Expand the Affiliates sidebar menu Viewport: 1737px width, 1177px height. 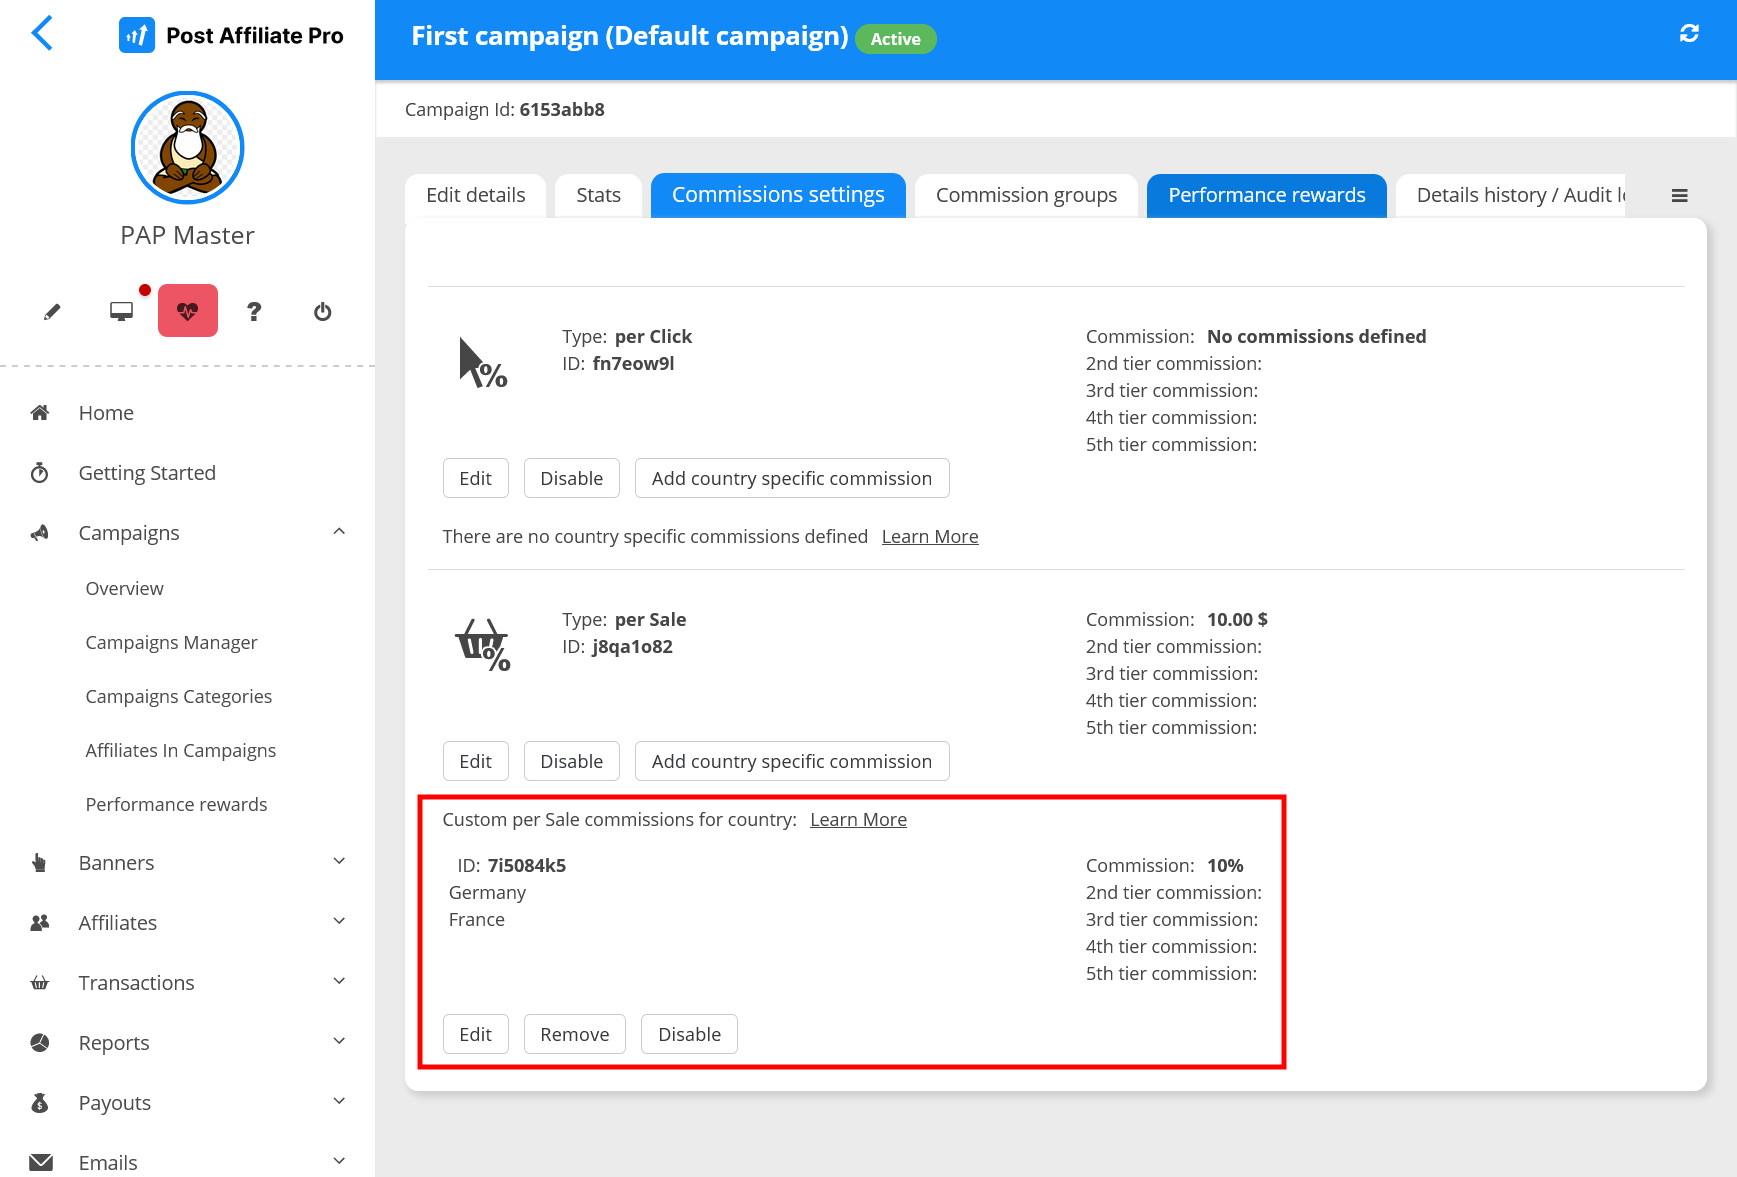(x=339, y=922)
